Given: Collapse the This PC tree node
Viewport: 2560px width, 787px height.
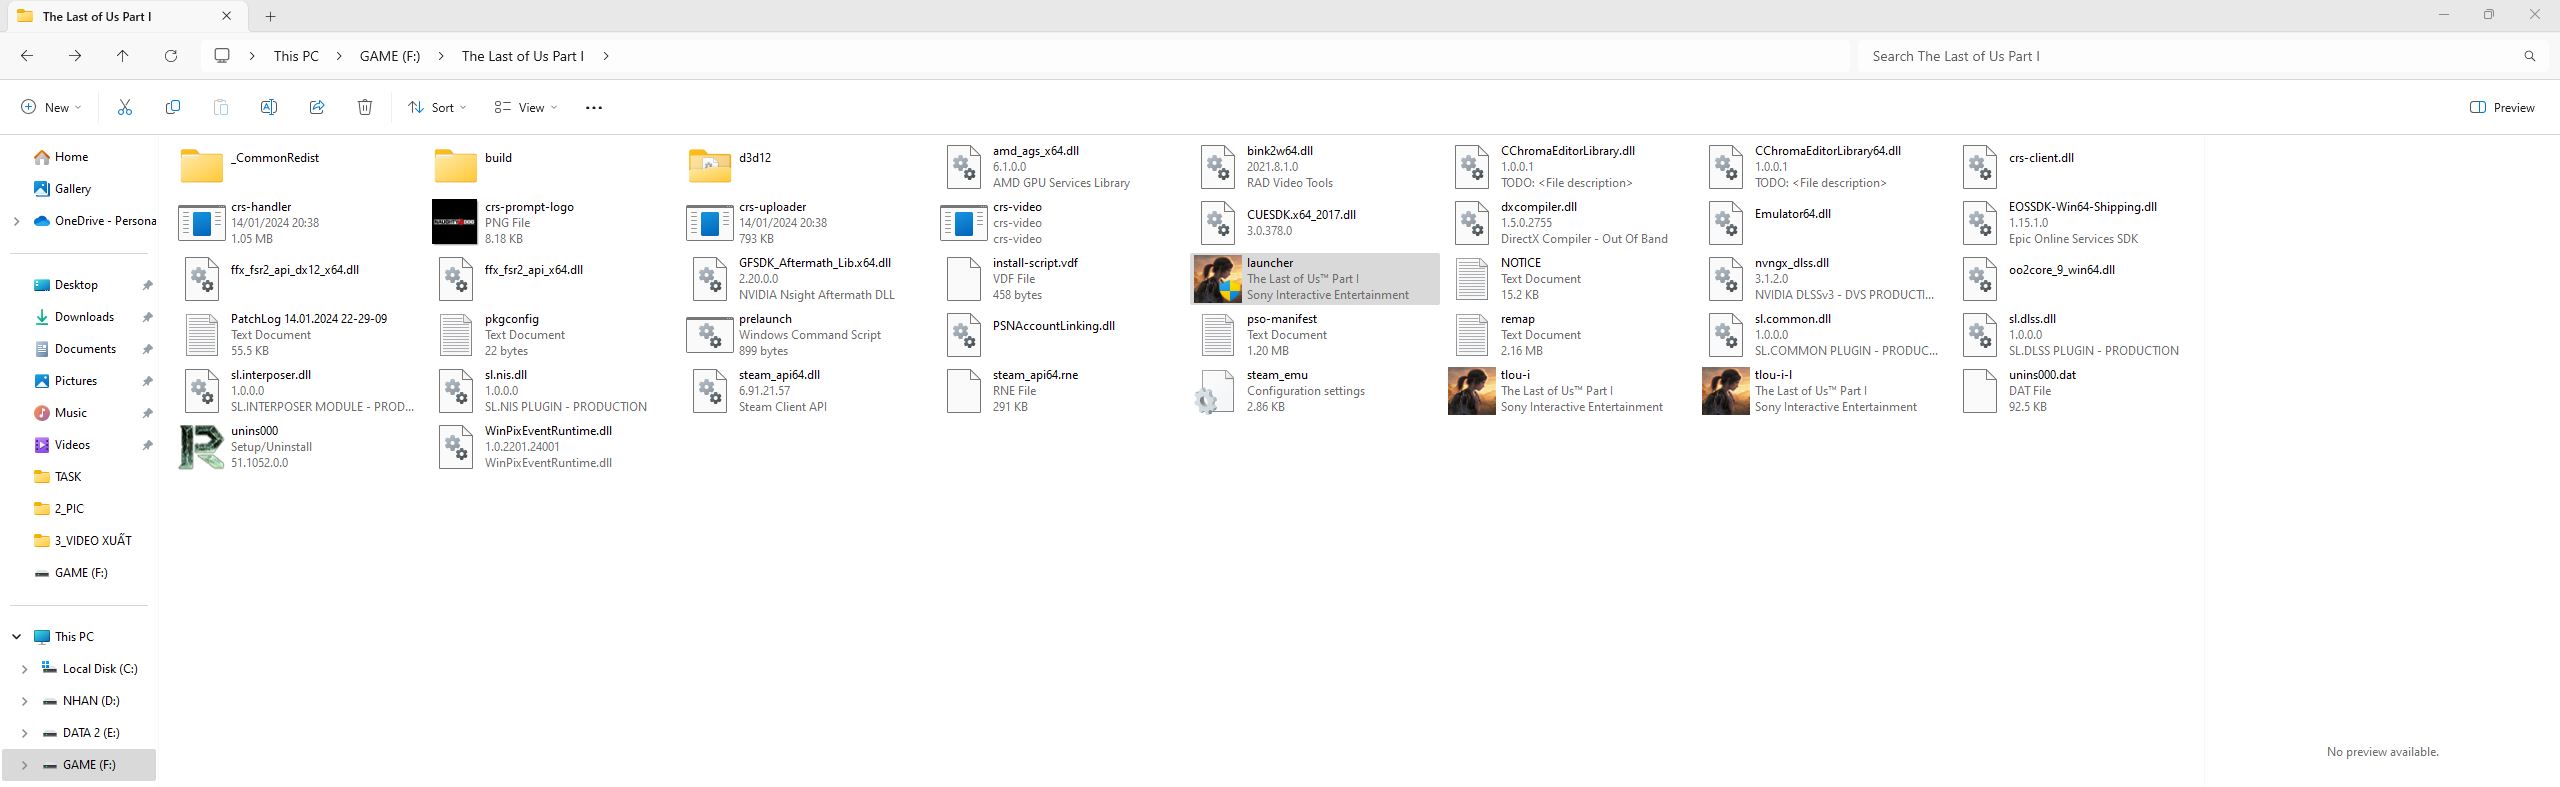Looking at the screenshot, I should coord(16,637).
